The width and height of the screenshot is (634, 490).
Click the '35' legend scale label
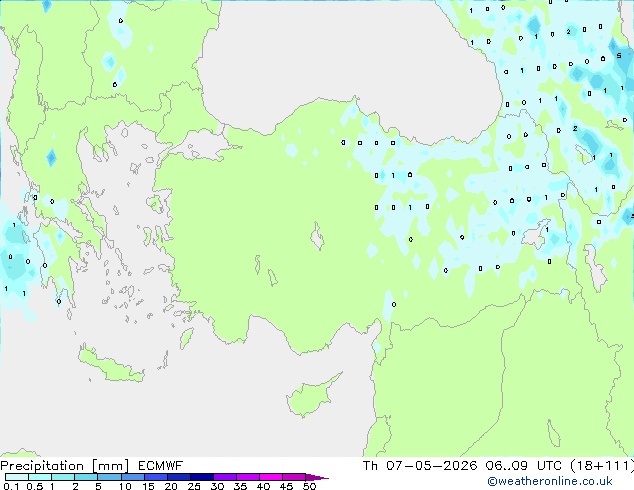[x=240, y=486]
